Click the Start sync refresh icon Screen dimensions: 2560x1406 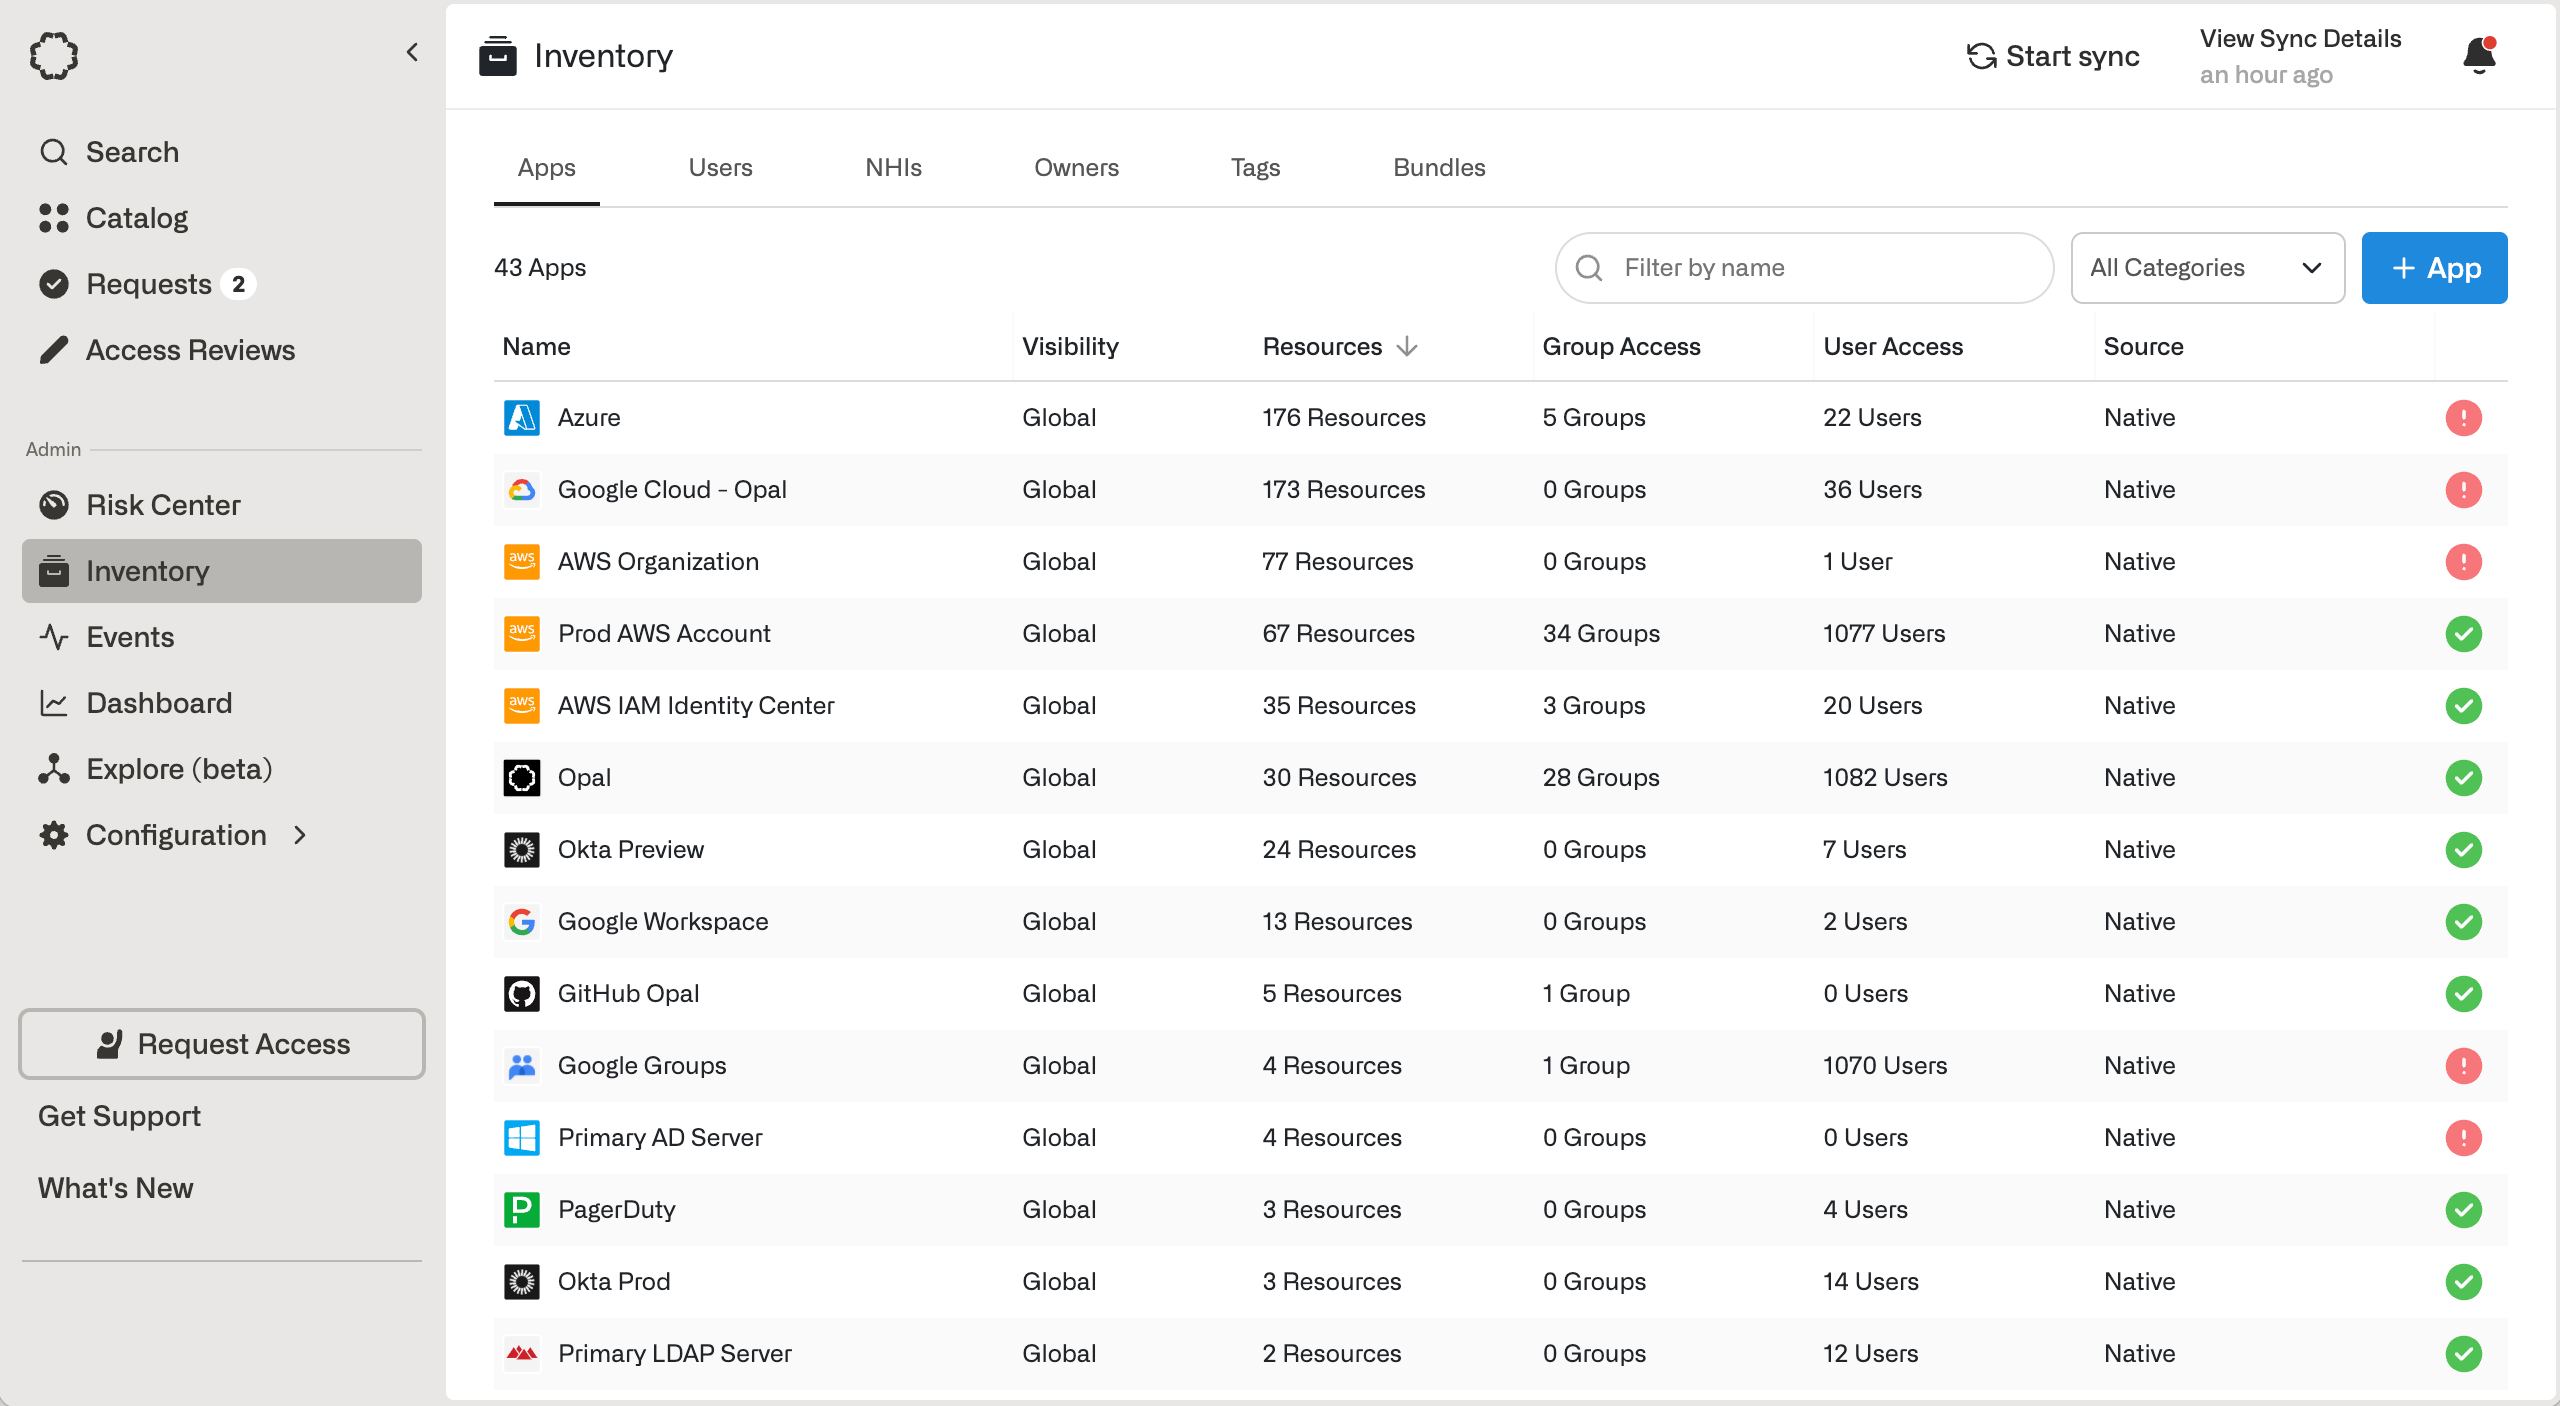coord(1981,56)
